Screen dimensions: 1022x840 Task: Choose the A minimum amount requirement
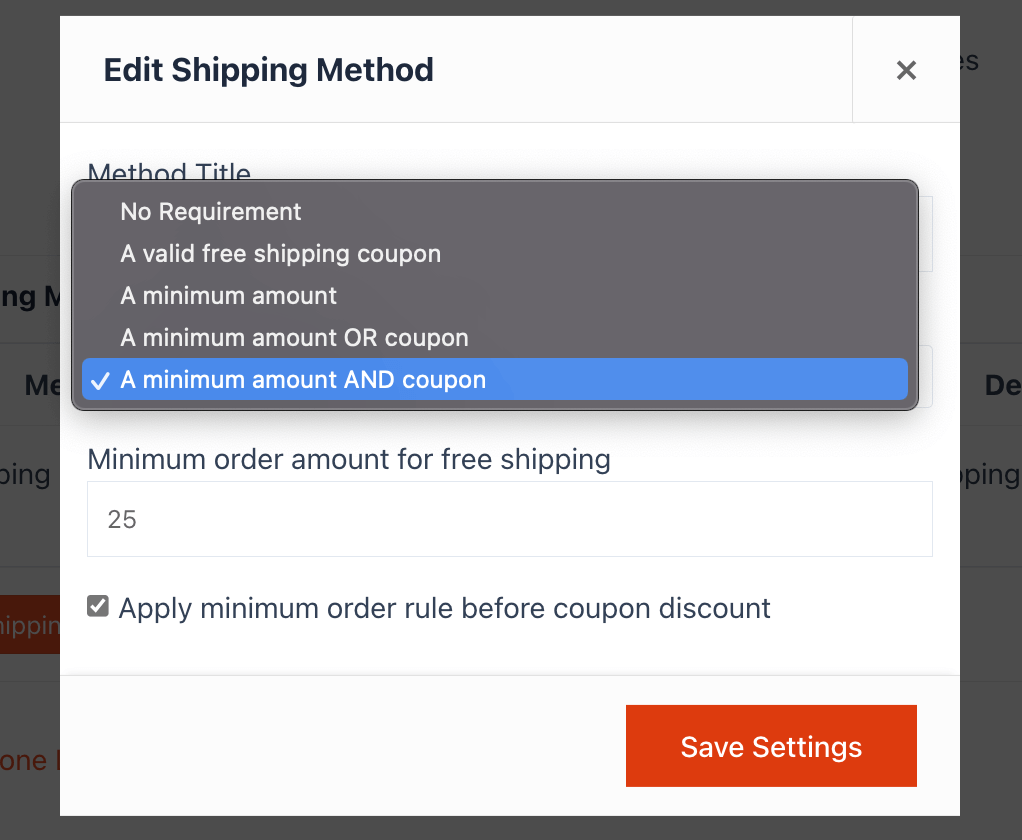(x=228, y=296)
